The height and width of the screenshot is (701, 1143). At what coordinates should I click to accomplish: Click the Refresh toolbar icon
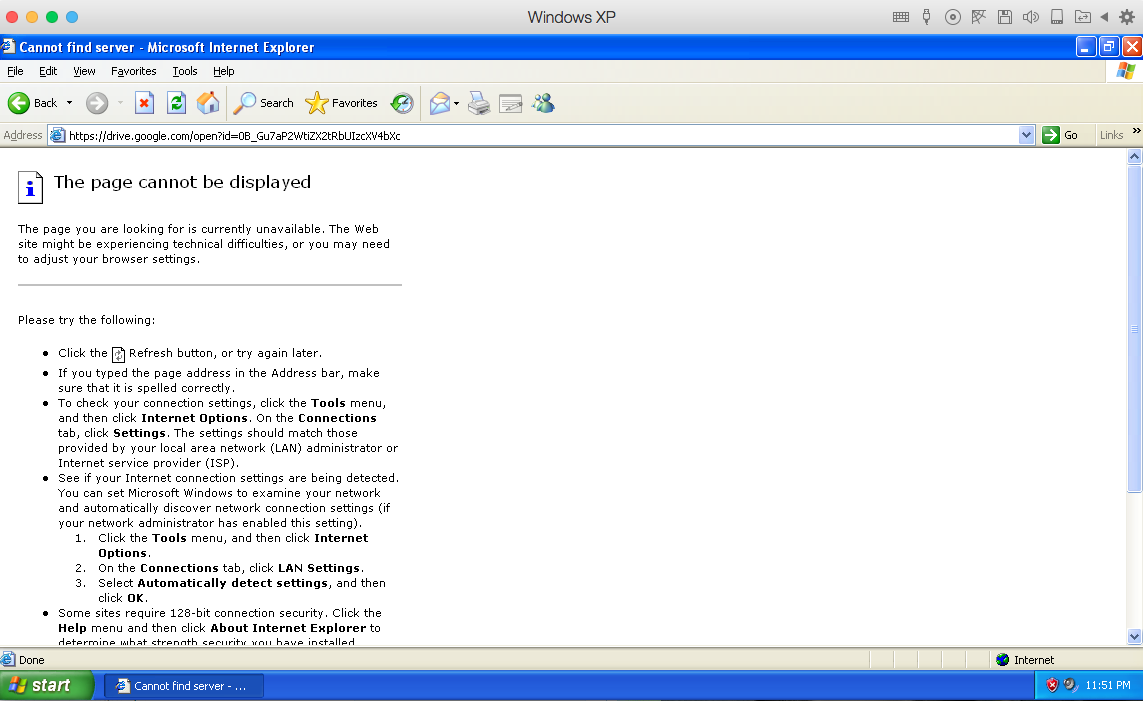pyautogui.click(x=176, y=103)
